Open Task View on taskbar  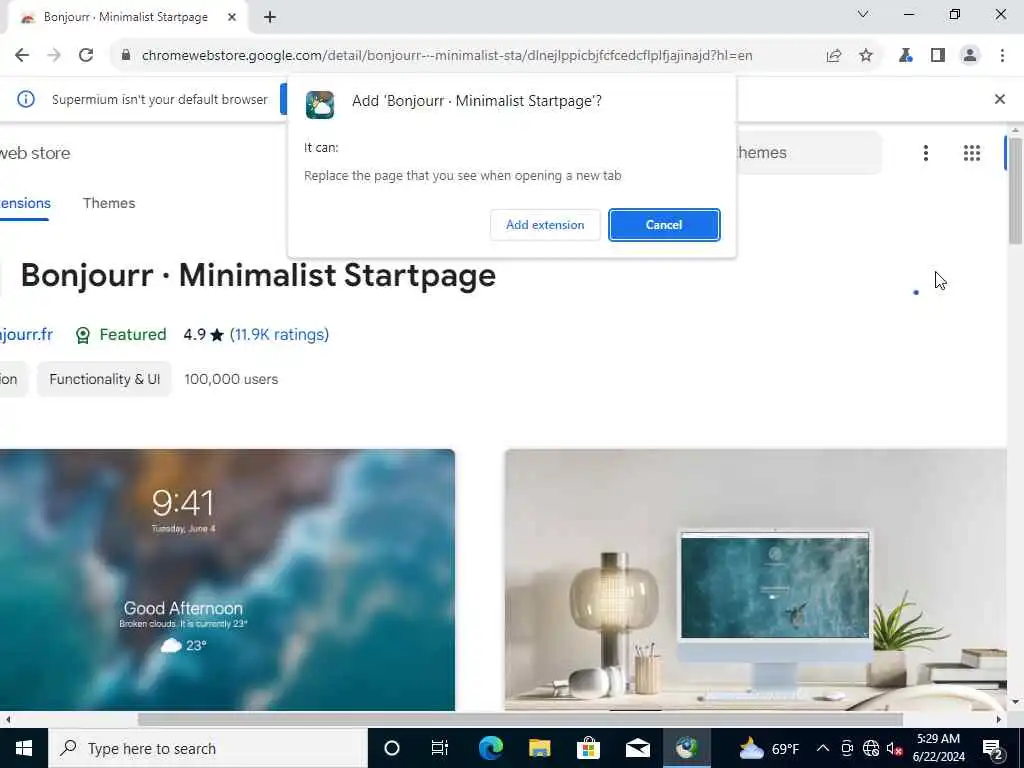(x=440, y=748)
